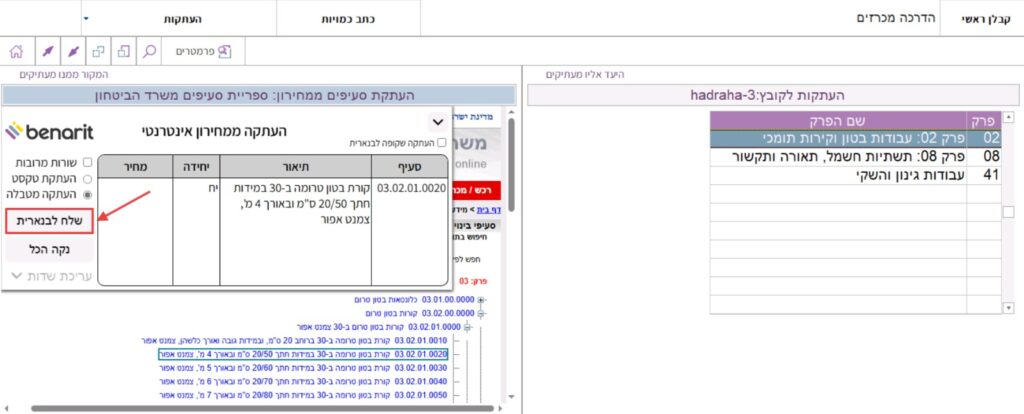Click the benarit logo

coord(49,131)
